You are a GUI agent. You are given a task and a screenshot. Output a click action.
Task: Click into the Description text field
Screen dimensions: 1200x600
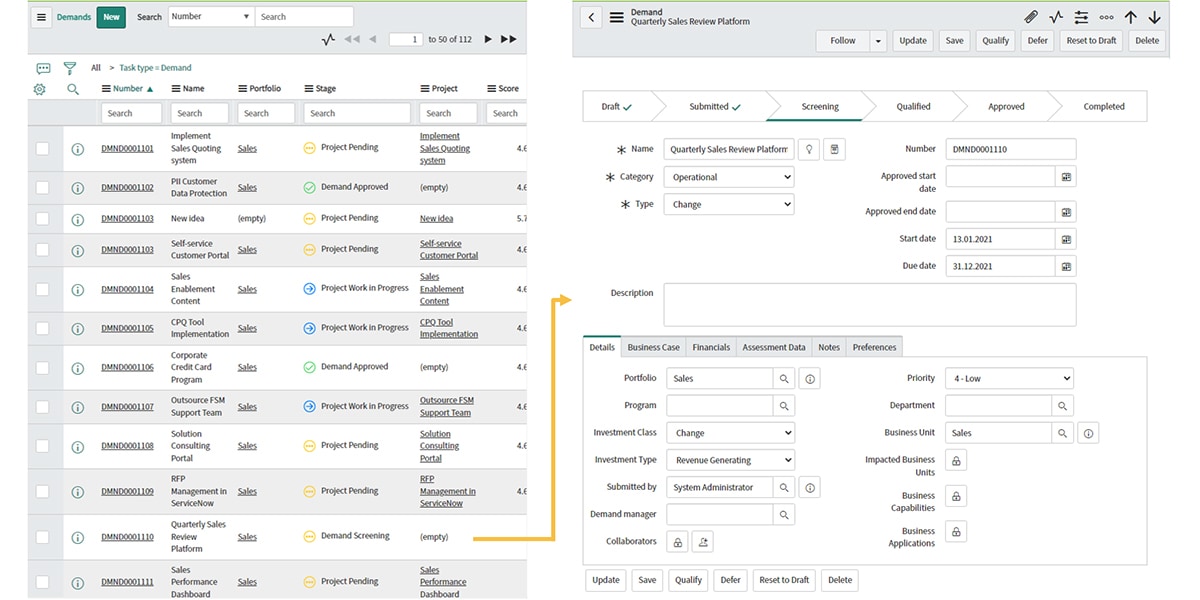(x=869, y=304)
